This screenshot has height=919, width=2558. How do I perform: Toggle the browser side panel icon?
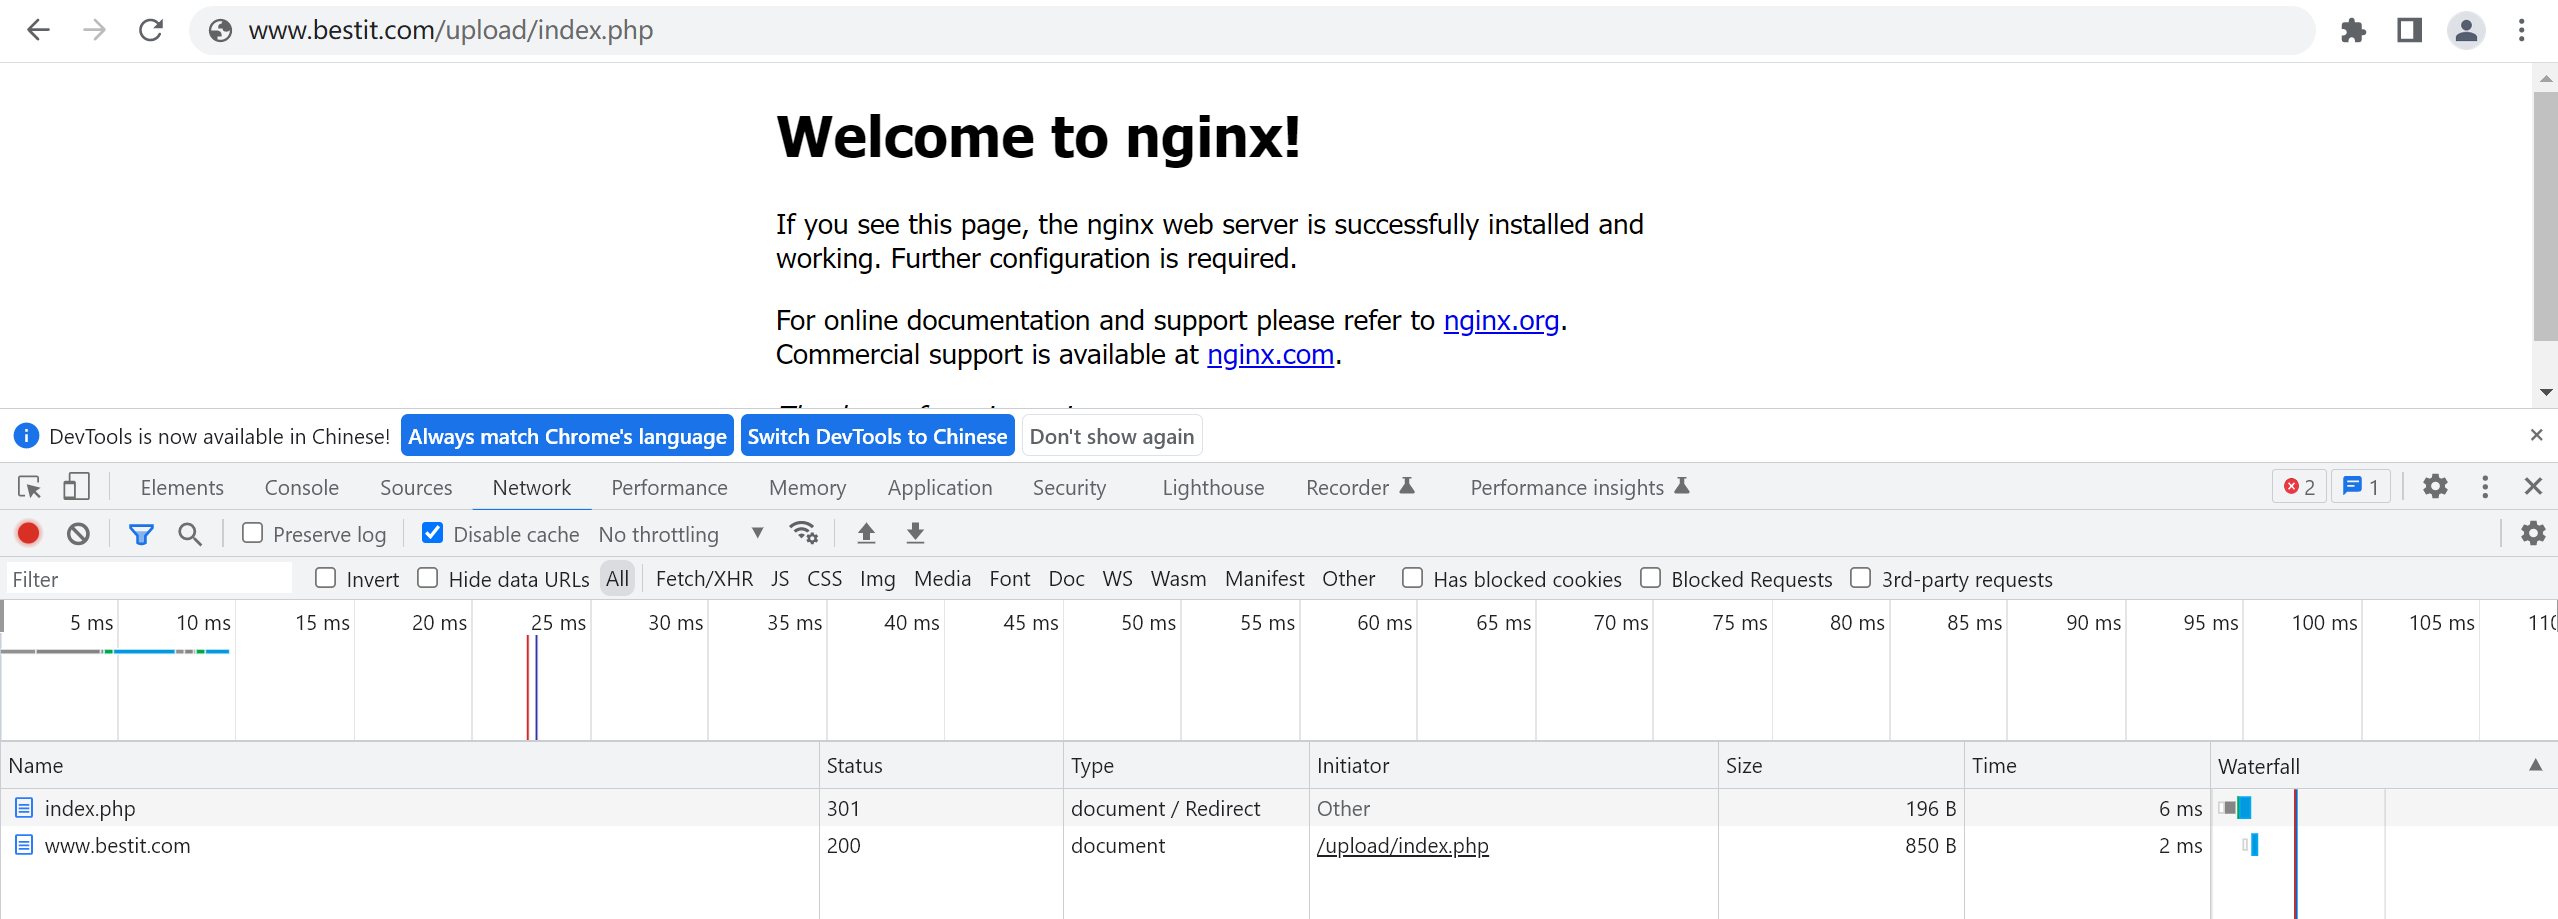click(2409, 31)
